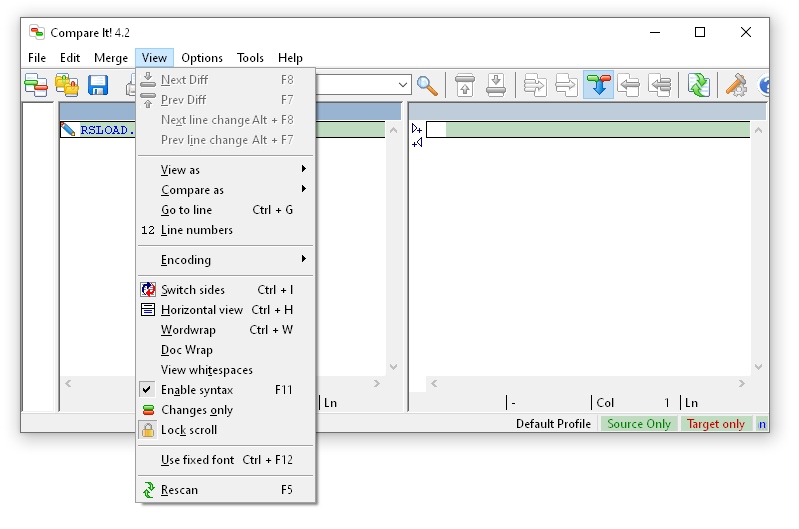Maximize the Compare It! window
Image resolution: width=799 pixels, height=529 pixels.
tap(700, 32)
